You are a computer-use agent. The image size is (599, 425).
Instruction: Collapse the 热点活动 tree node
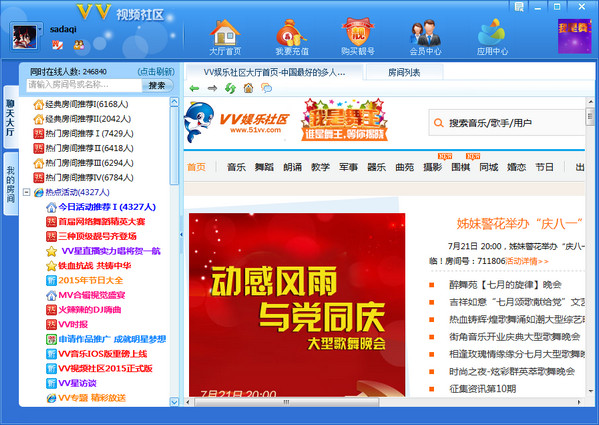click(x=26, y=192)
